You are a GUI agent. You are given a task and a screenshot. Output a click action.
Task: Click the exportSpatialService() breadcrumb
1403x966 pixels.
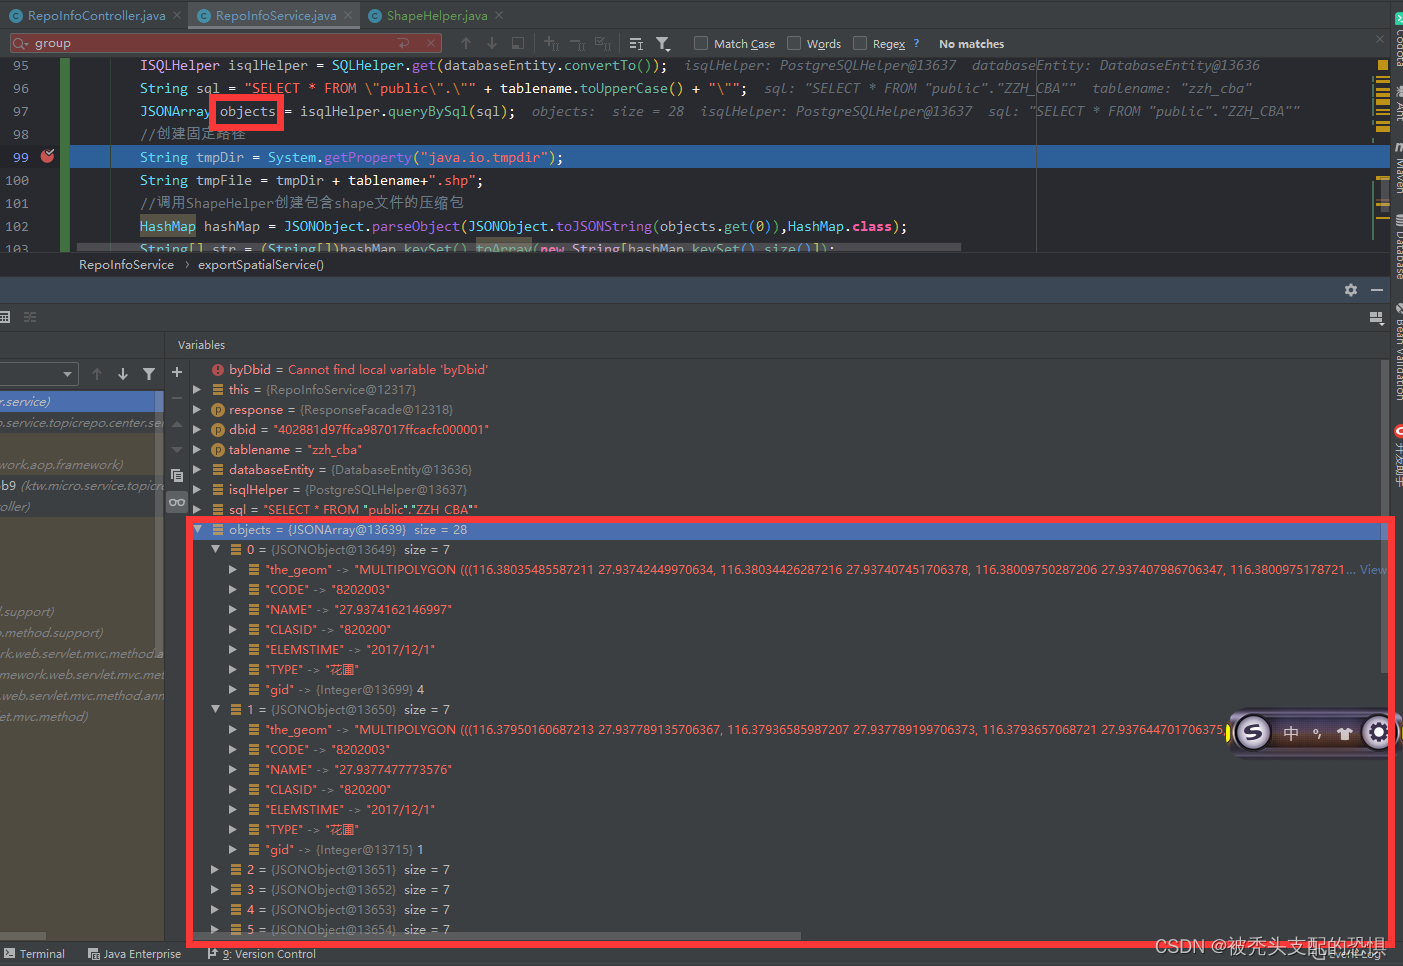pyautogui.click(x=261, y=265)
